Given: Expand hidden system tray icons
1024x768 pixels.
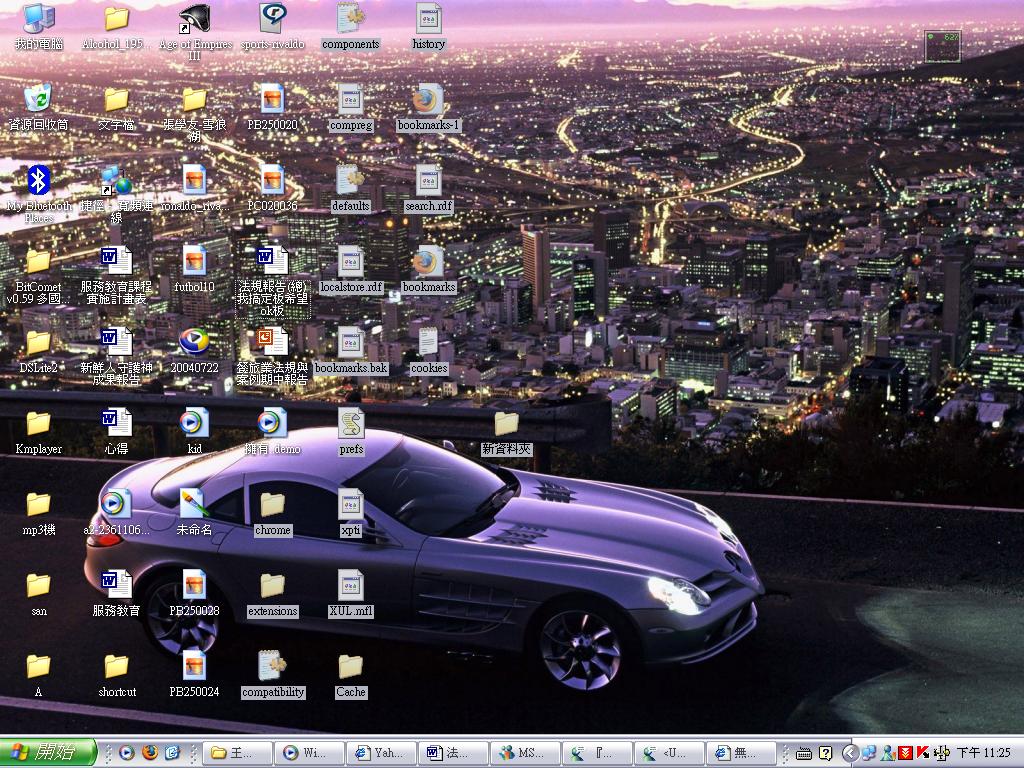Looking at the screenshot, I should (849, 753).
